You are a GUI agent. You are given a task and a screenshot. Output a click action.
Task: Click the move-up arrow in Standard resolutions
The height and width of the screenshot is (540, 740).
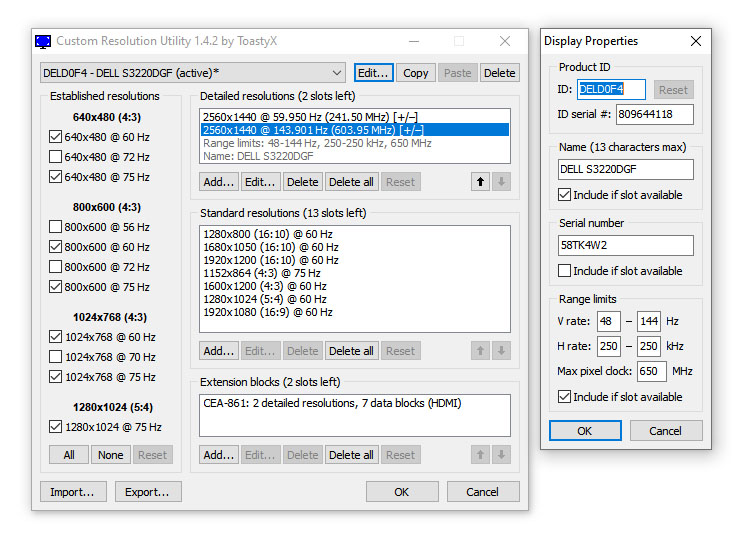(x=480, y=351)
